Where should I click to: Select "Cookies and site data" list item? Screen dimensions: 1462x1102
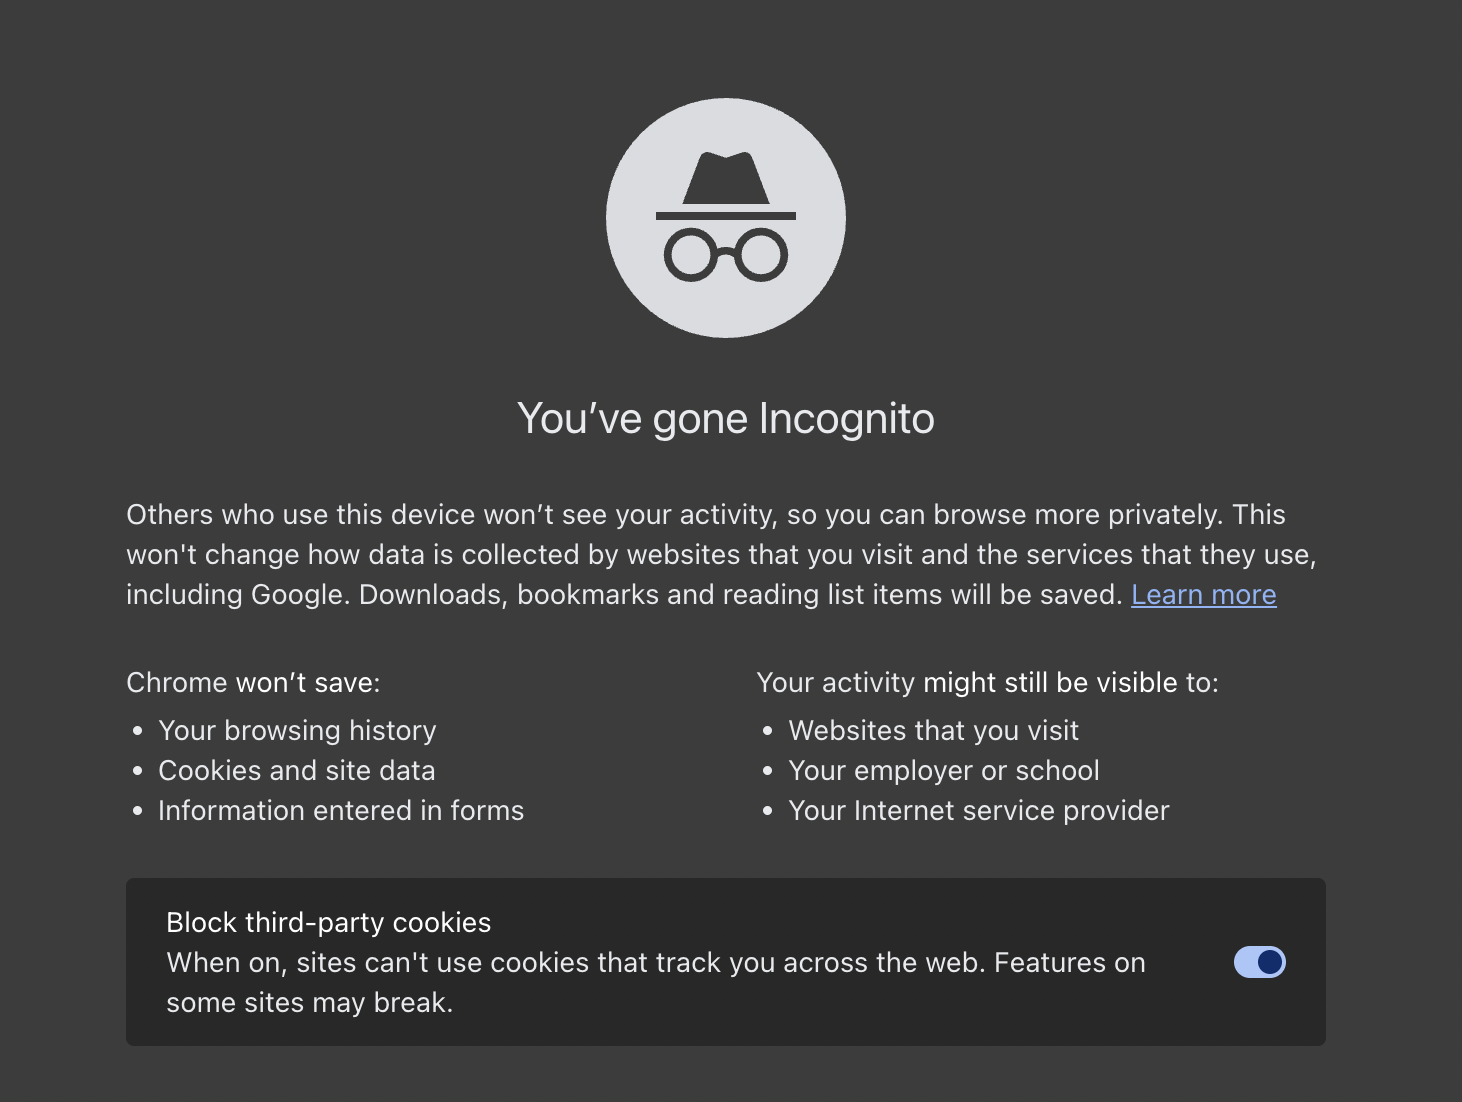(x=296, y=771)
